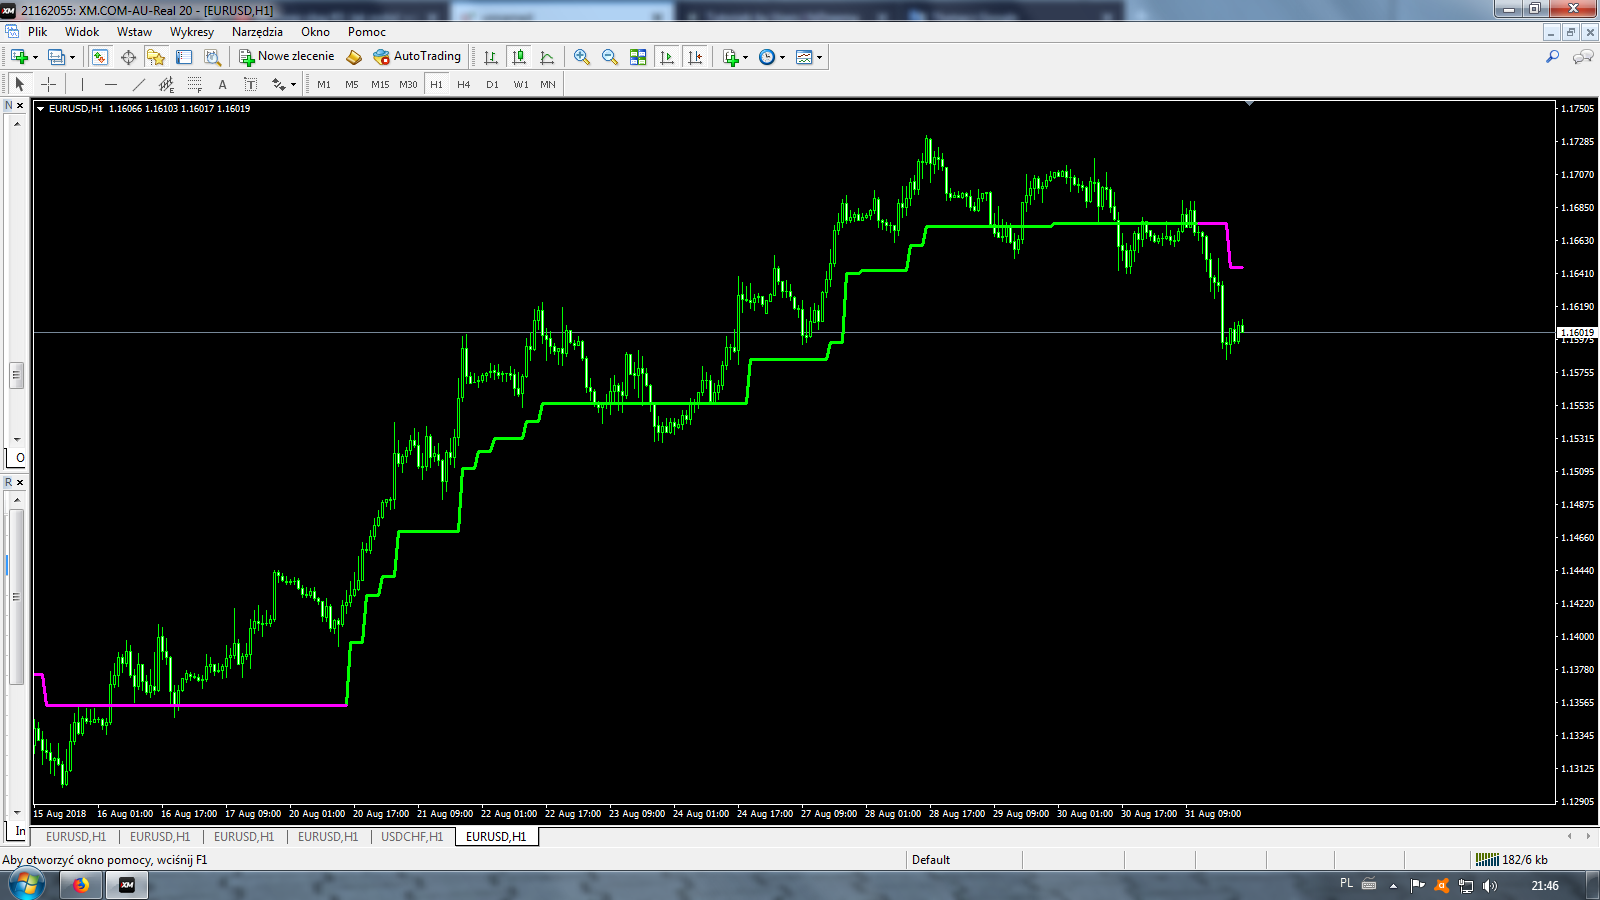Viewport: 1600px width, 900px height.
Task: Open the Strategy Tester icon
Action: click(x=212, y=57)
